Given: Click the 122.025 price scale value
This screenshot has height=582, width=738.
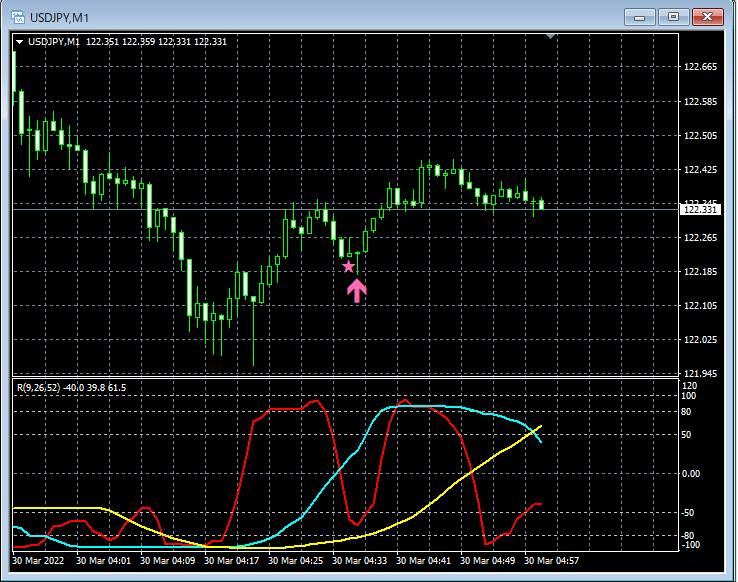Looking at the screenshot, I should point(700,340).
